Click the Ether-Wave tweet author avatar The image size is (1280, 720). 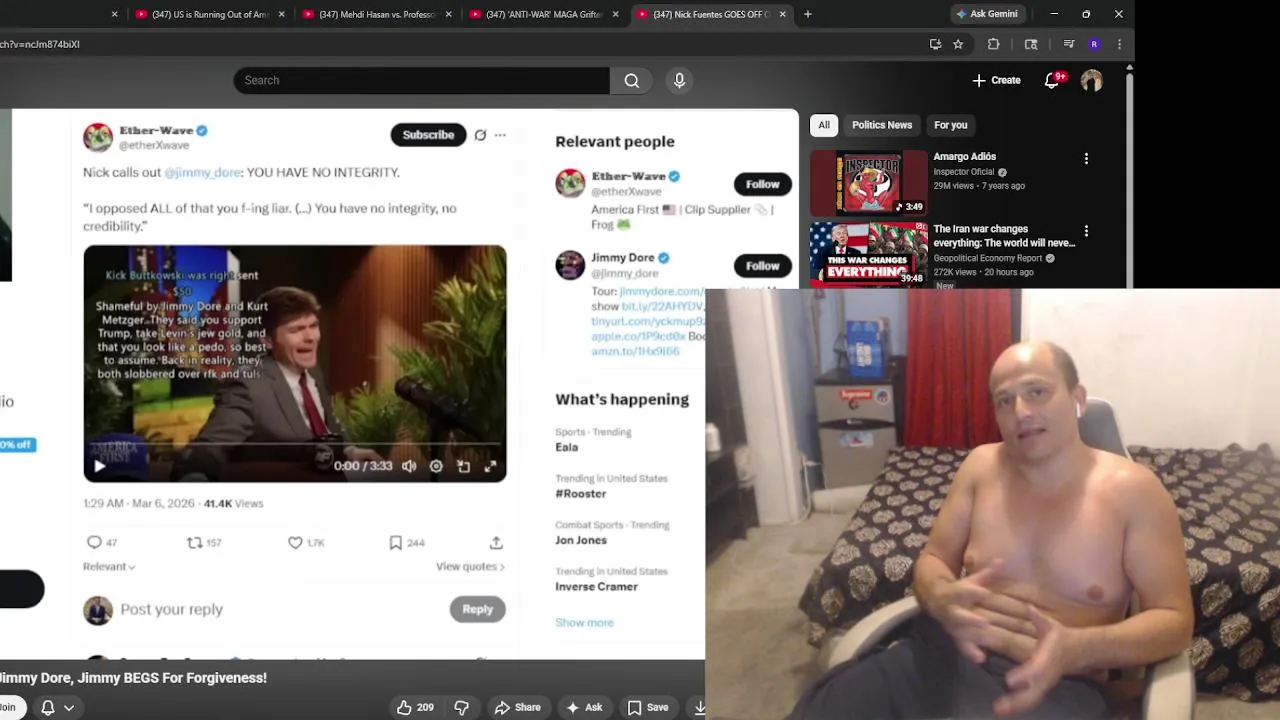[98, 137]
